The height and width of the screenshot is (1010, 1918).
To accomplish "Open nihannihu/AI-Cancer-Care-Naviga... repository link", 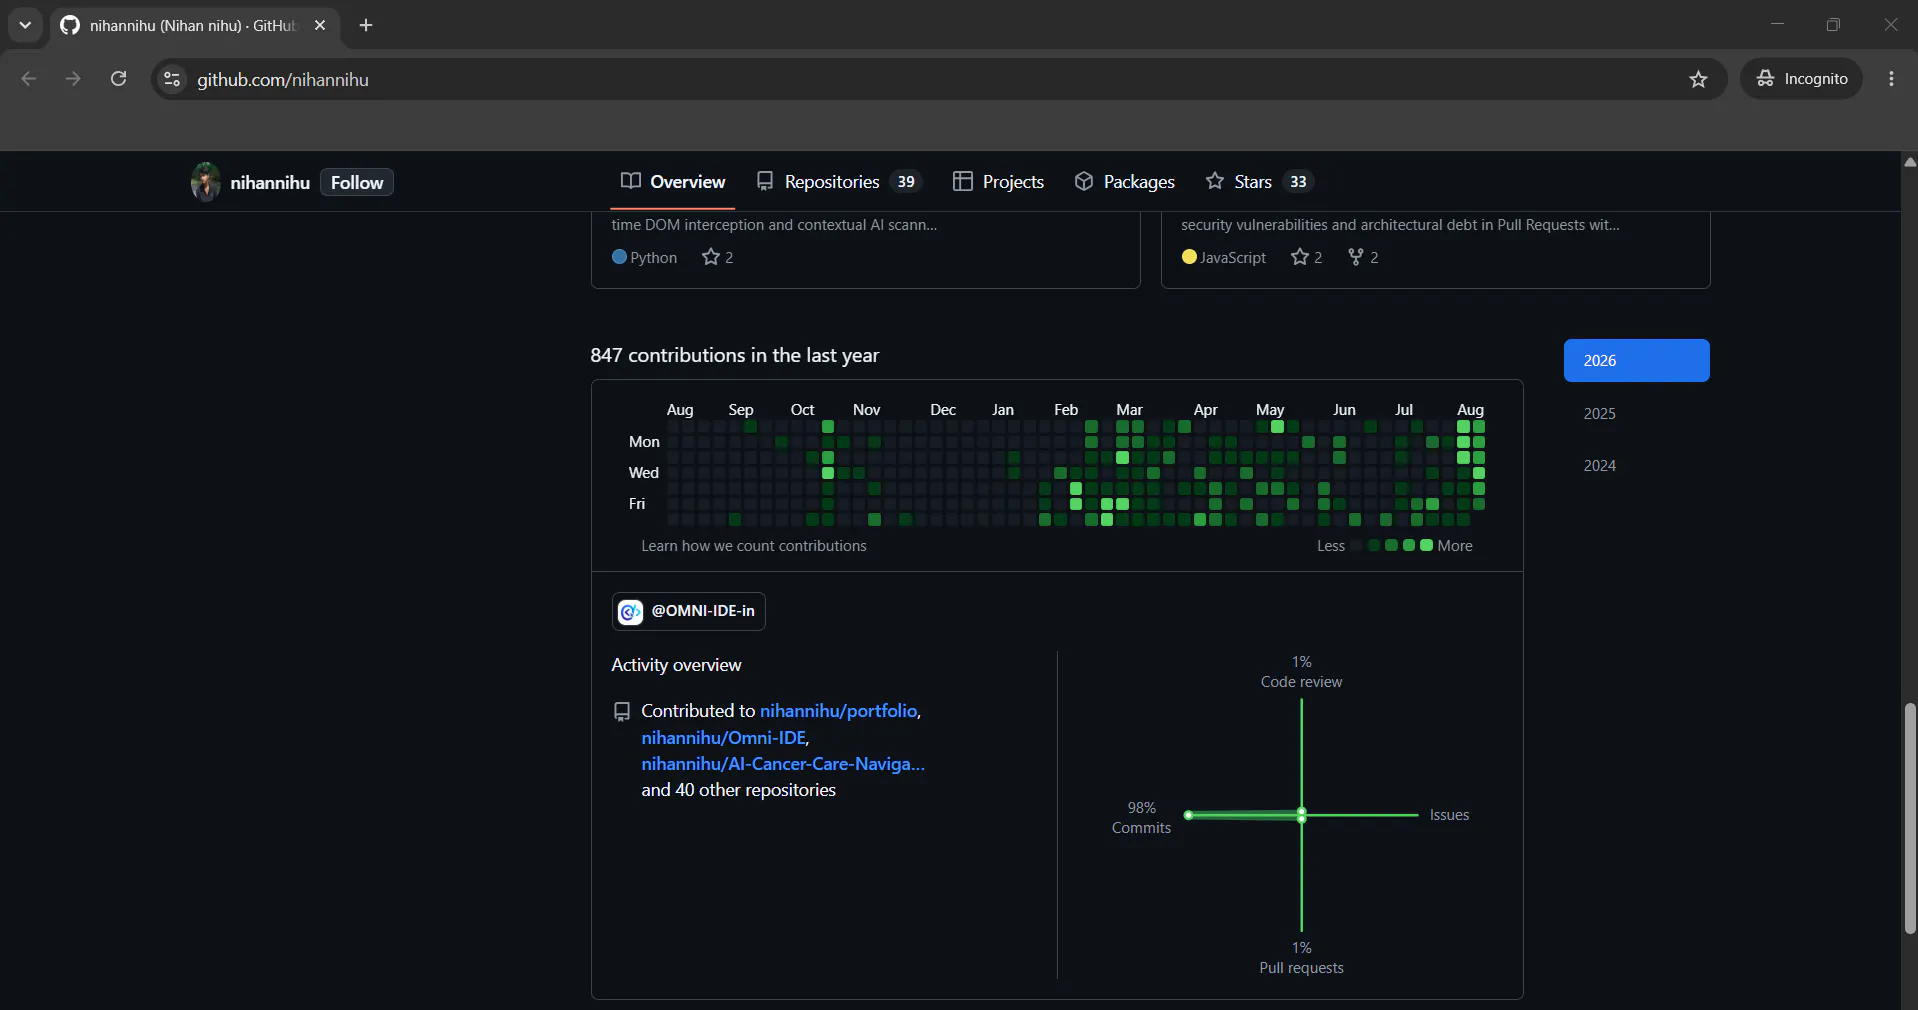I will 783,764.
